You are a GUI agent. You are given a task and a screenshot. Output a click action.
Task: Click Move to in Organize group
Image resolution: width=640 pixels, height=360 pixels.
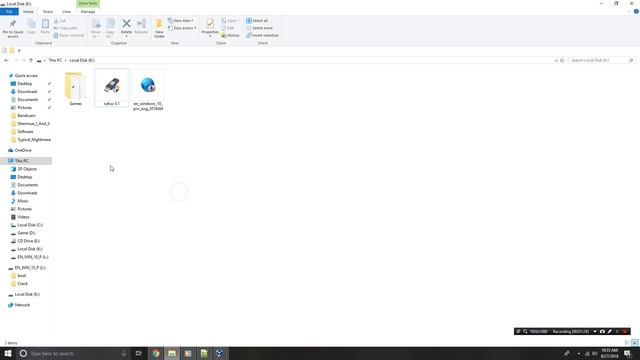(x=96, y=28)
